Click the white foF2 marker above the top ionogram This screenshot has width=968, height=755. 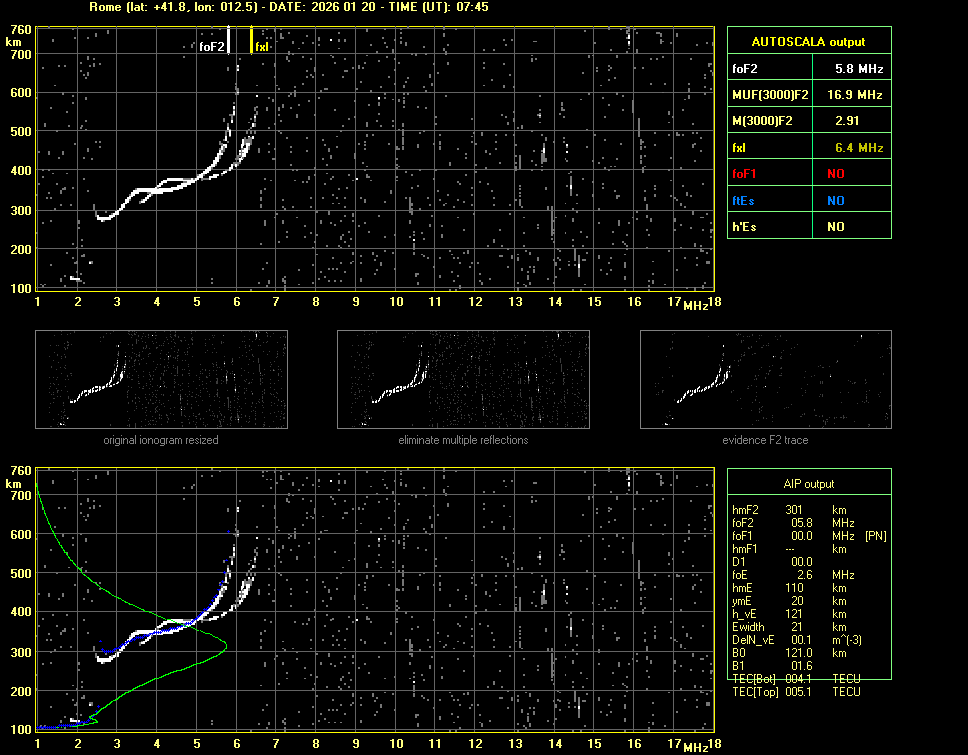(229, 40)
